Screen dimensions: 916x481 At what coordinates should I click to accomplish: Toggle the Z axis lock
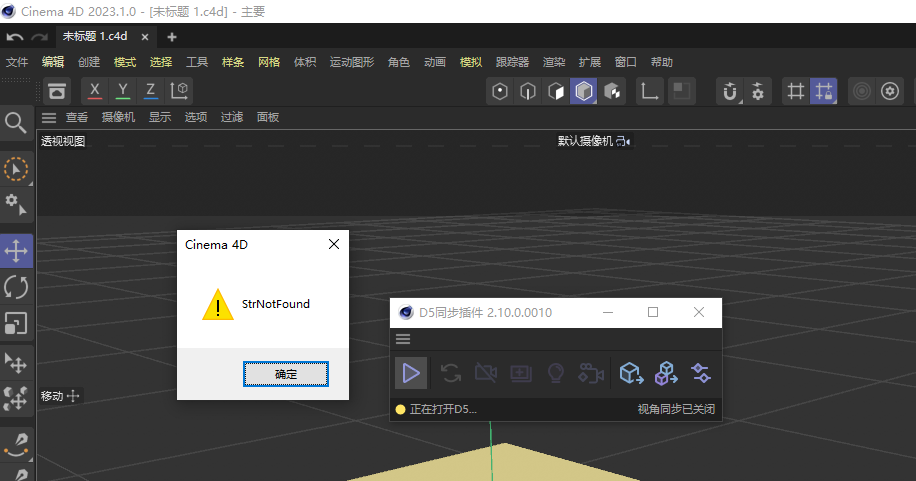pos(151,91)
